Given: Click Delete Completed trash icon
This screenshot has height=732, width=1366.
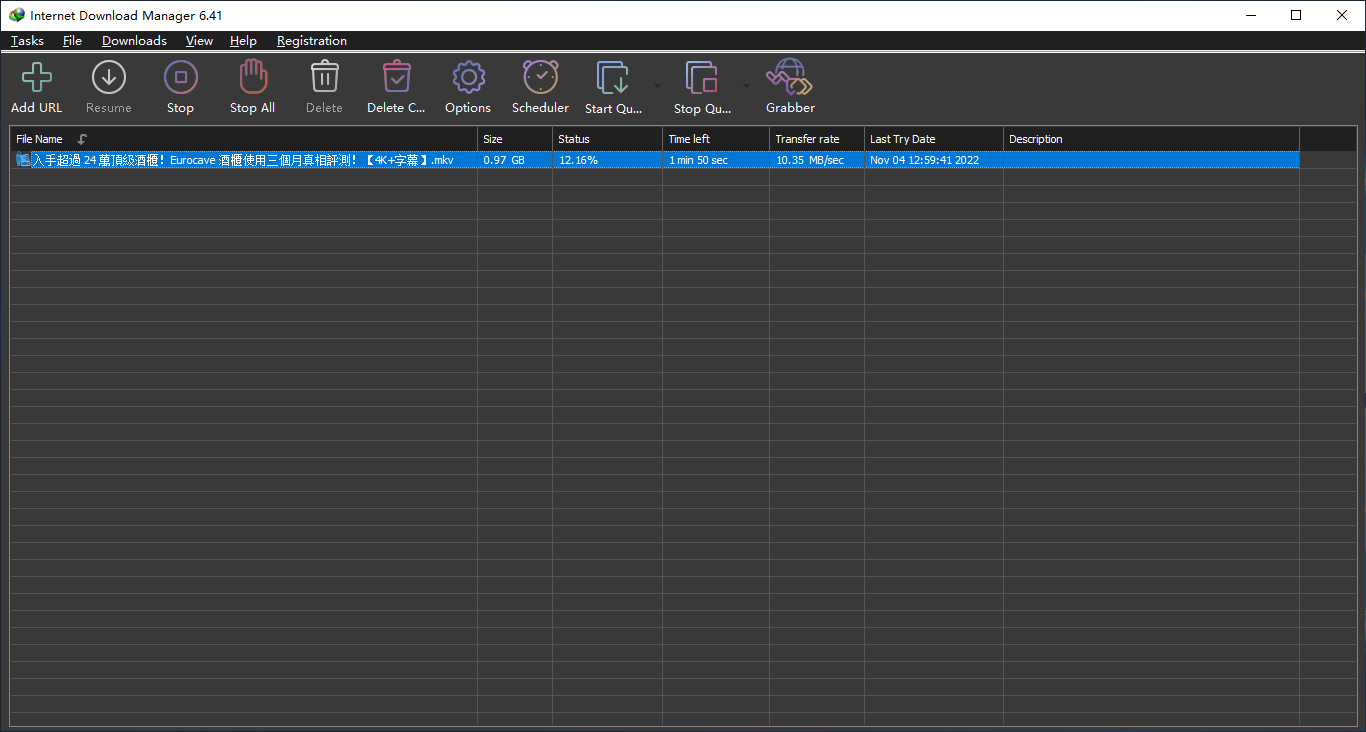Looking at the screenshot, I should click(x=397, y=78).
